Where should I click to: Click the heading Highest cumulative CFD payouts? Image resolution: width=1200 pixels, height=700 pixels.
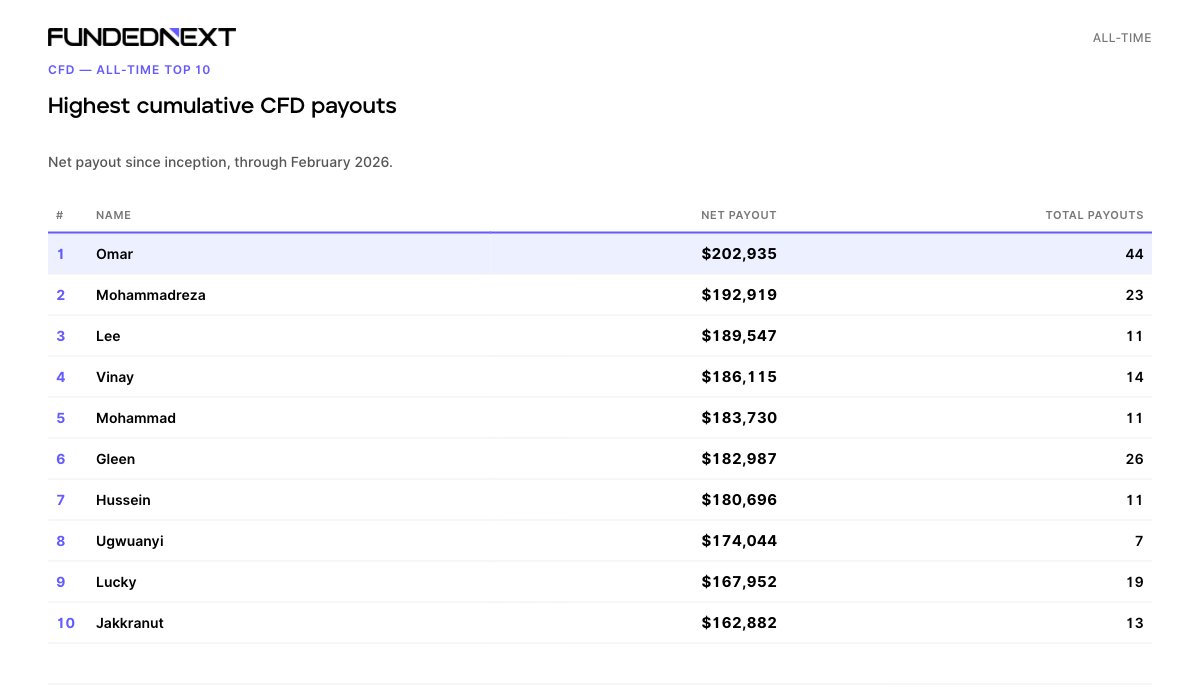pyautogui.click(x=222, y=105)
